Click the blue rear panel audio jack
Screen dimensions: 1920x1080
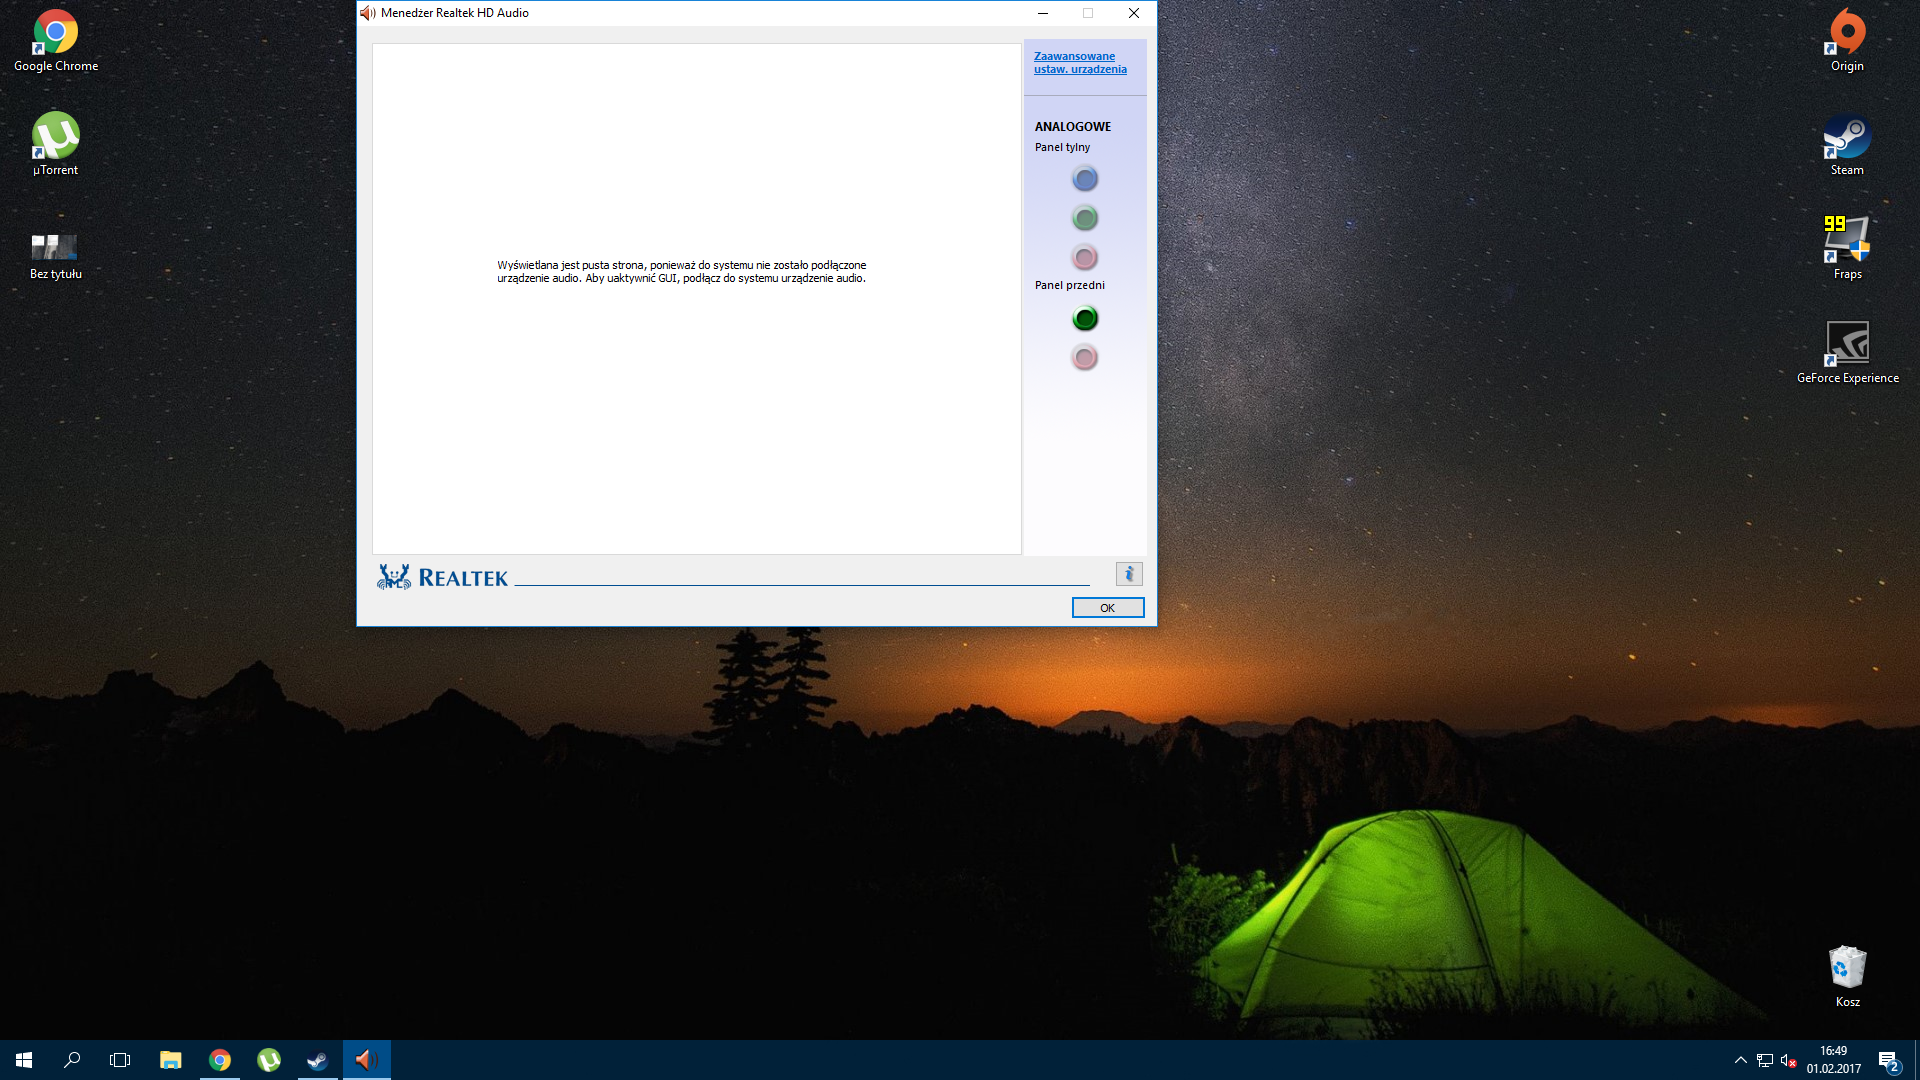pos(1084,179)
